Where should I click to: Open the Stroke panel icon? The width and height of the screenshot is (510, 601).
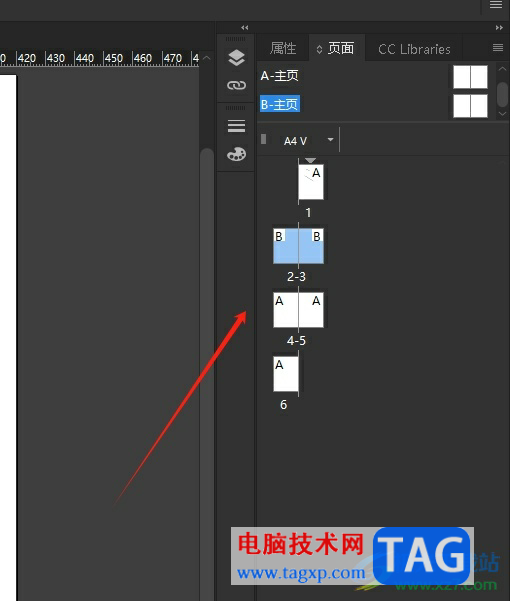click(236, 126)
